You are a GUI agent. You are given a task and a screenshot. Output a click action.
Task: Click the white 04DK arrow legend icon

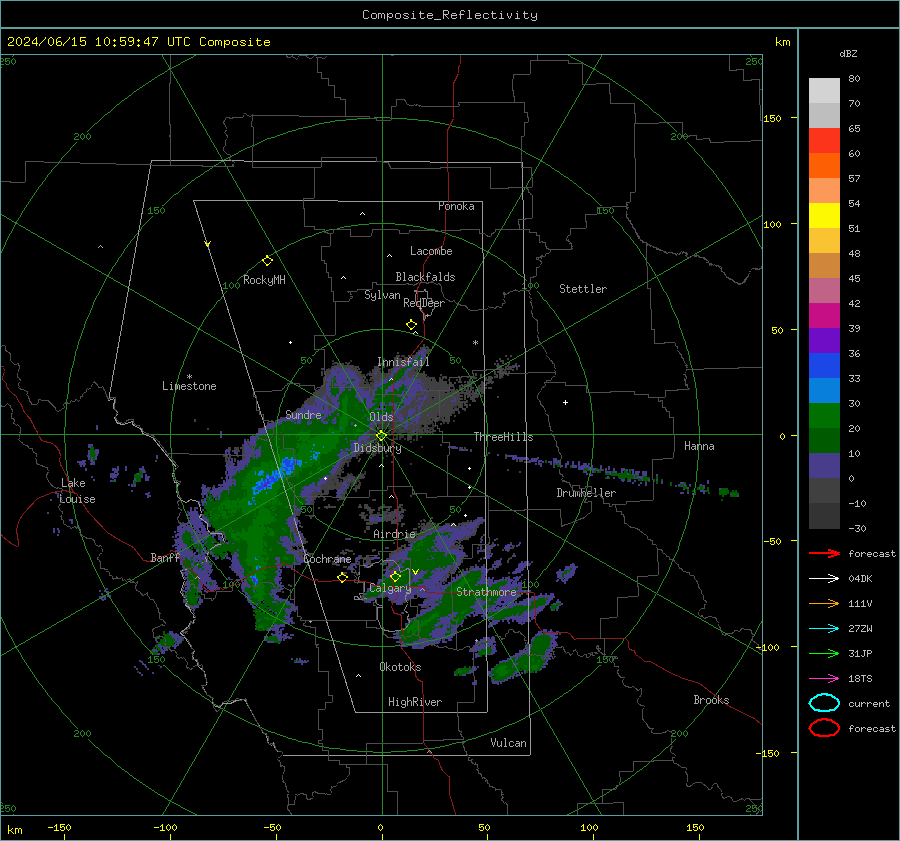(824, 579)
